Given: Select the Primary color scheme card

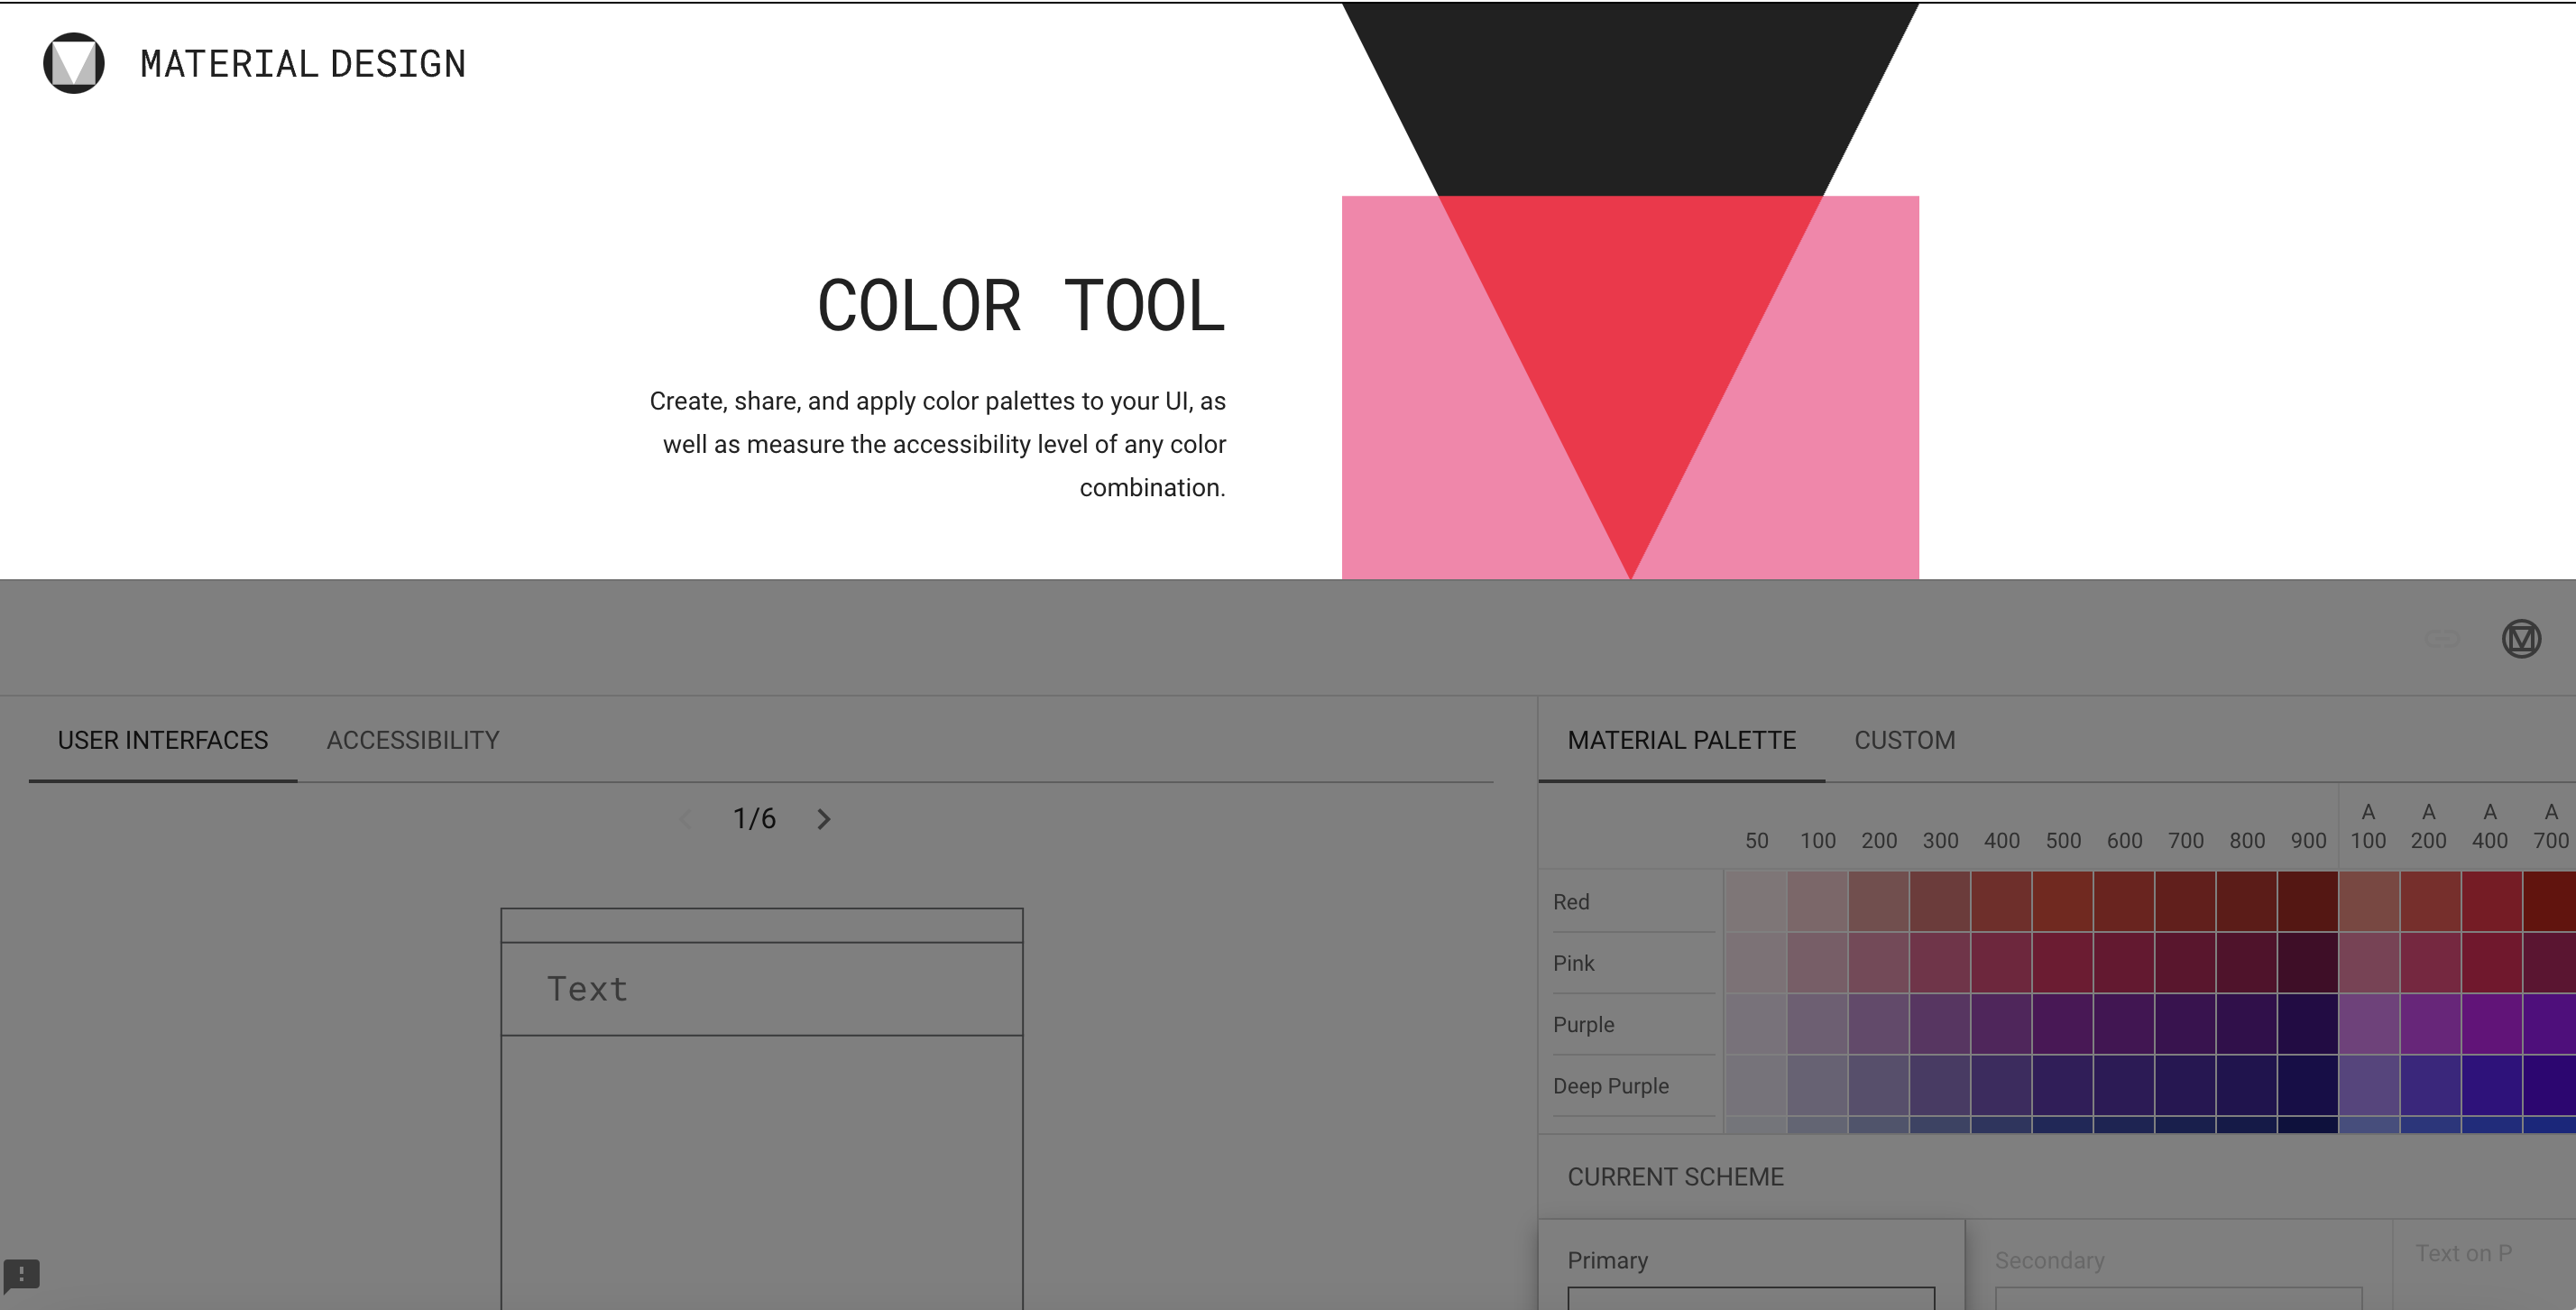Looking at the screenshot, I should [x=1751, y=1265].
